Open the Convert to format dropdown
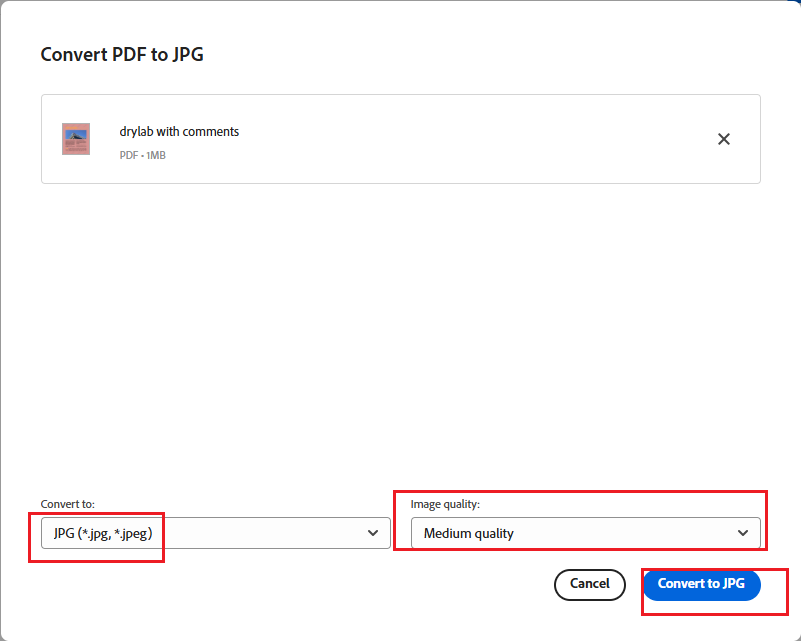Screen dimensions: 801x641 click(x=216, y=533)
